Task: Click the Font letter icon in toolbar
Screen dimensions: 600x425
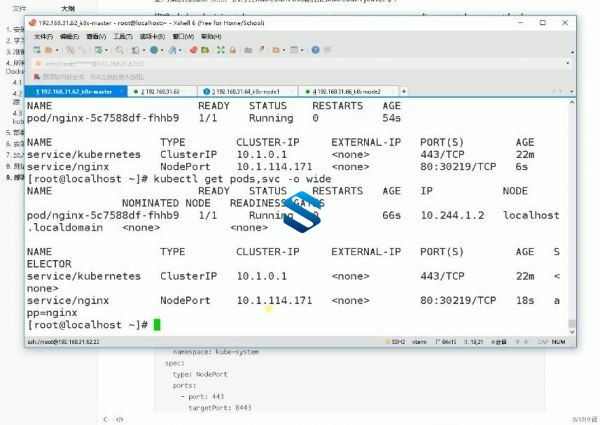Action: click(x=172, y=50)
